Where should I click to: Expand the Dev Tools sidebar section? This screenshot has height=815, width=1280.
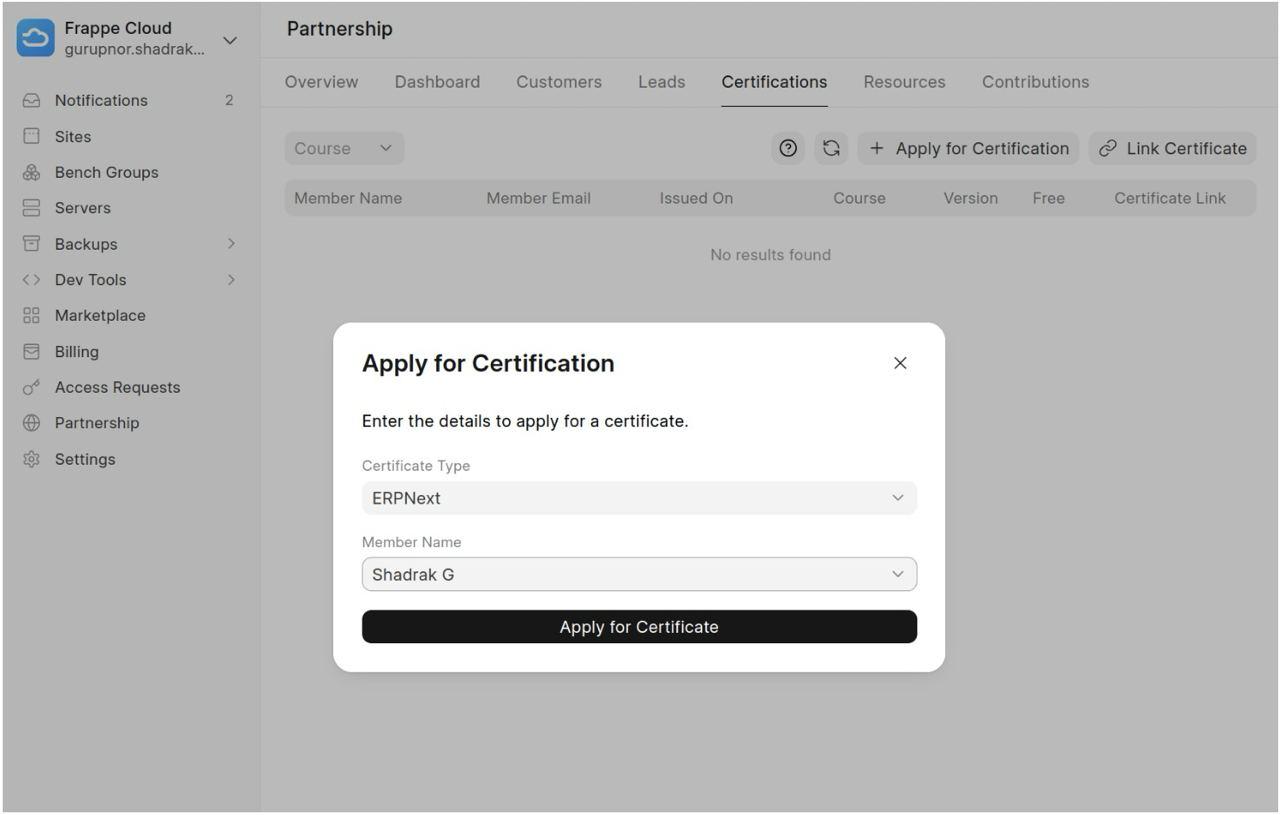click(231, 280)
